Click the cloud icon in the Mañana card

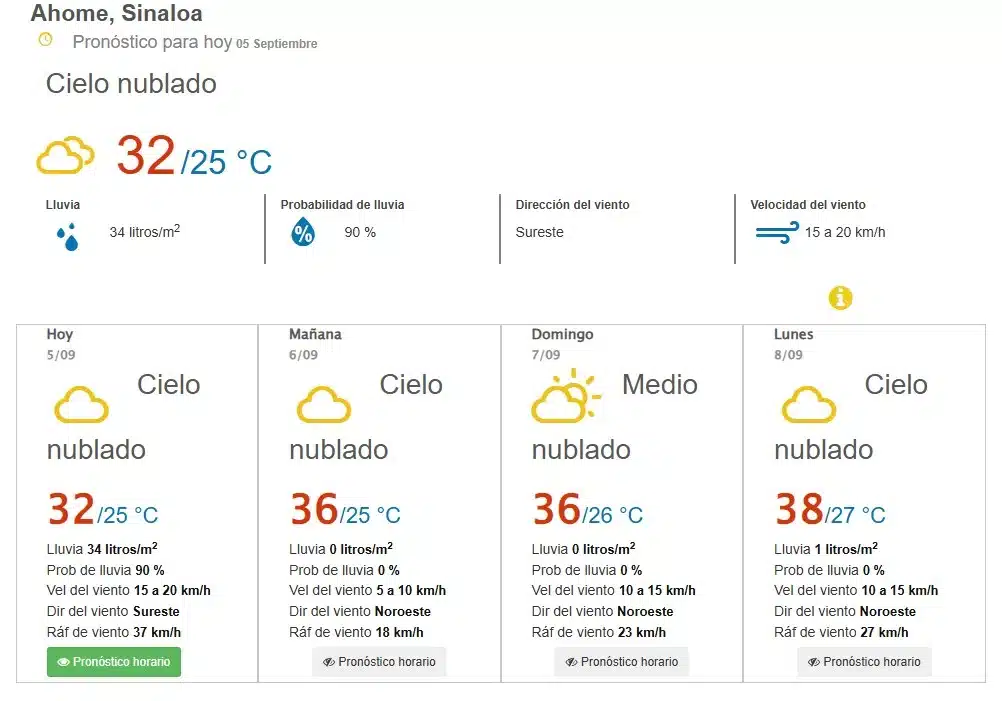pos(324,404)
